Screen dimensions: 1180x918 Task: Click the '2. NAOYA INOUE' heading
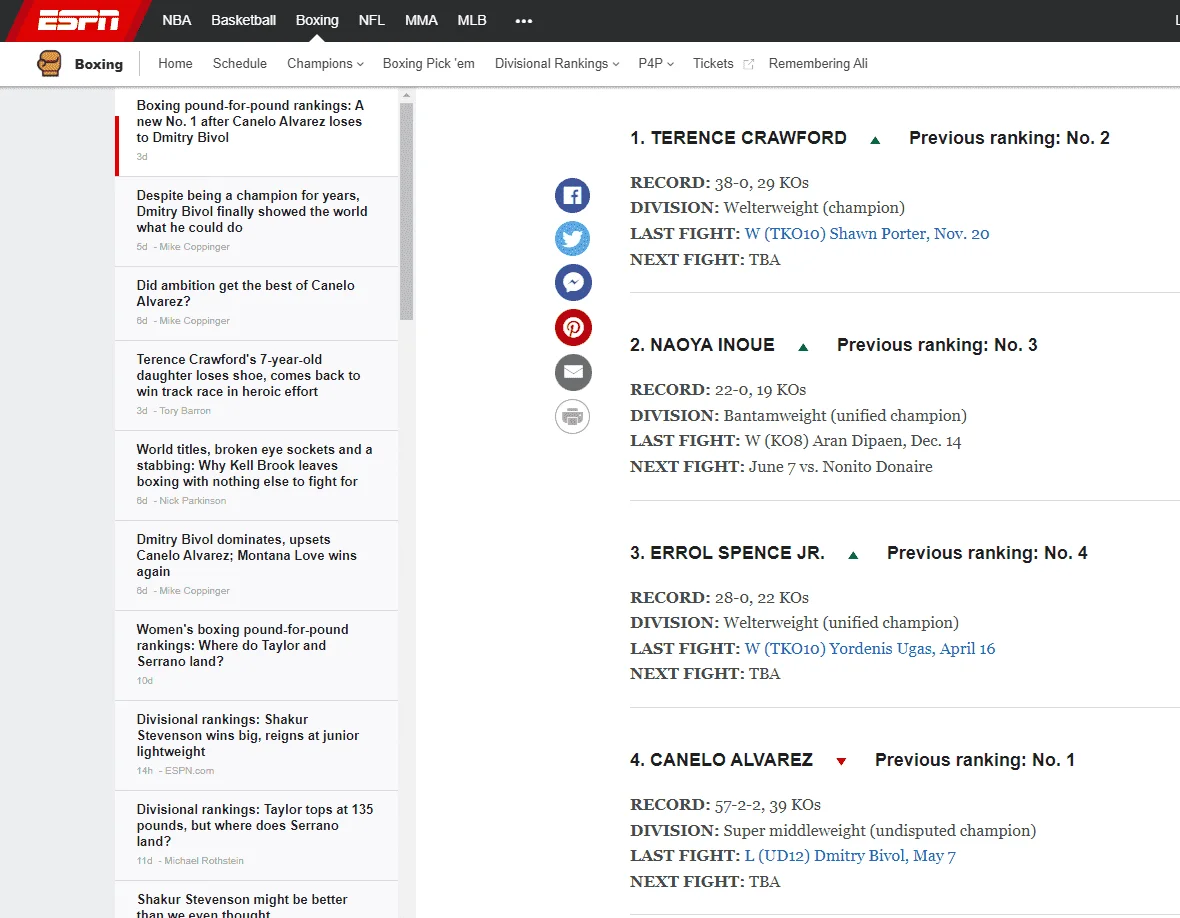[702, 345]
